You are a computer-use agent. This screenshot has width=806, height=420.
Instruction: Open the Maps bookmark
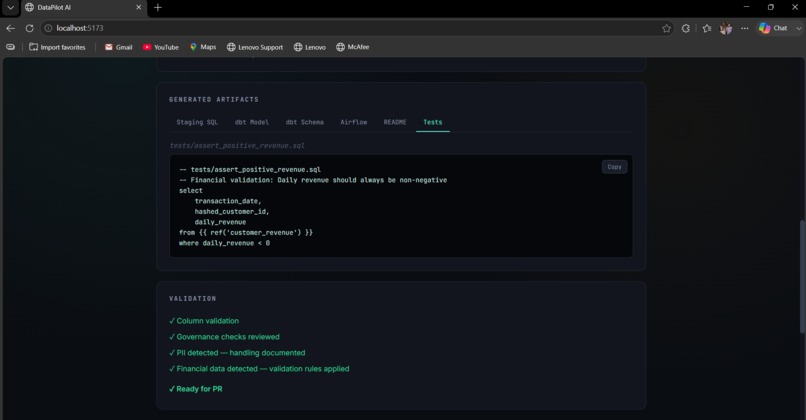[x=203, y=47]
